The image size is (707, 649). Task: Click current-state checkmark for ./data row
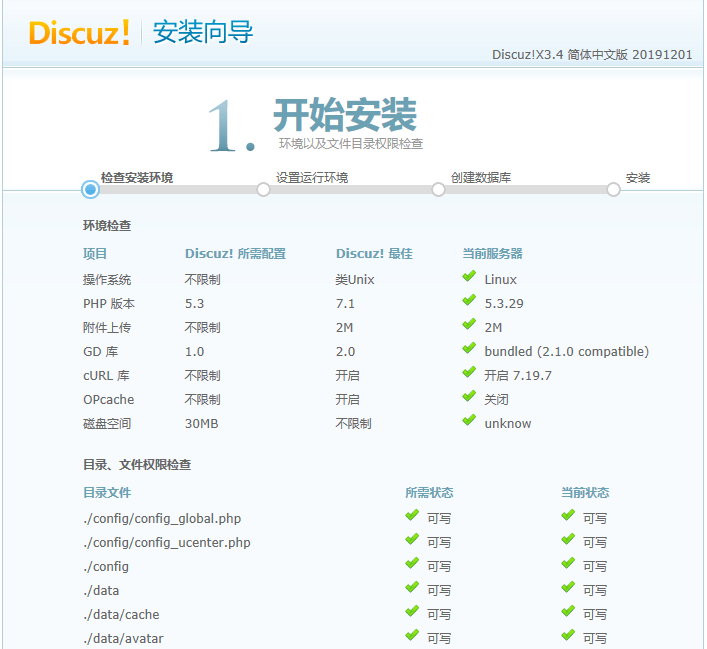coord(568,587)
